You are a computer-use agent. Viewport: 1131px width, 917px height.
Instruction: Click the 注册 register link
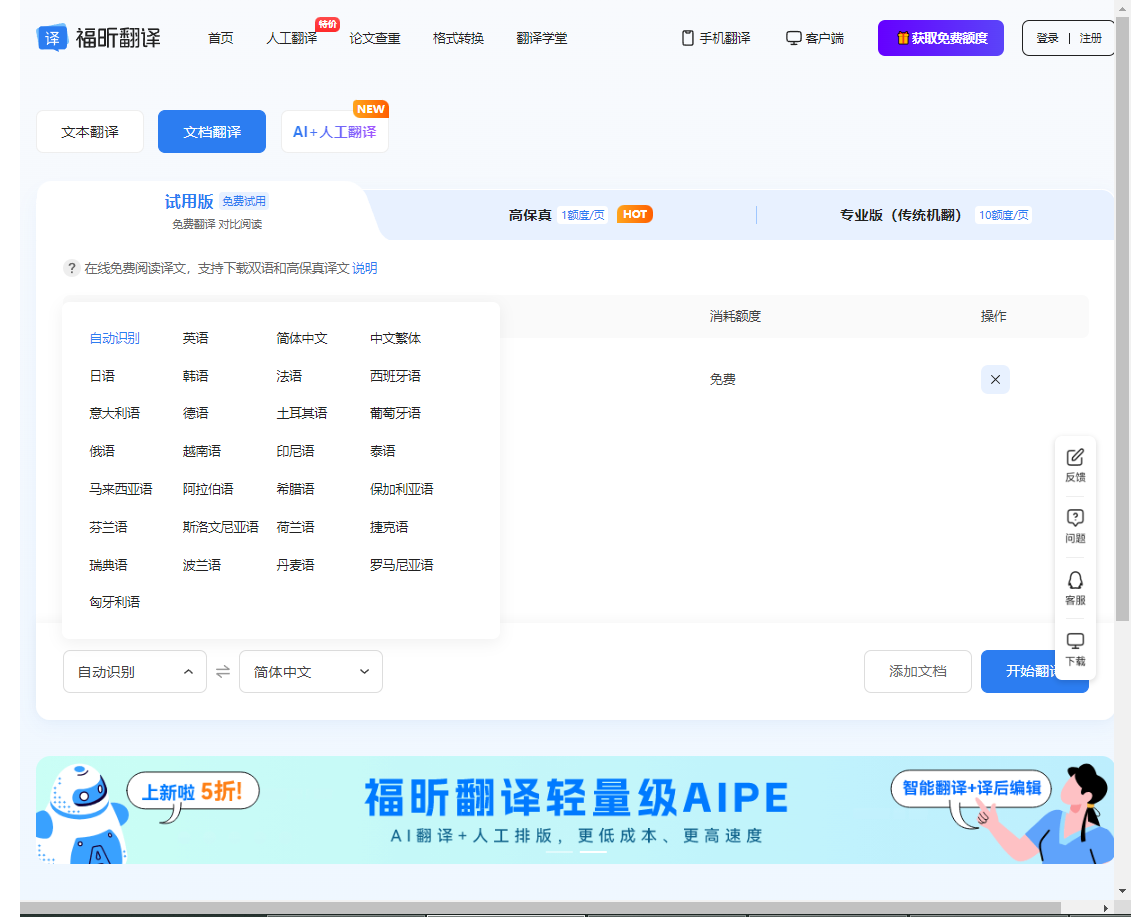pos(1091,38)
